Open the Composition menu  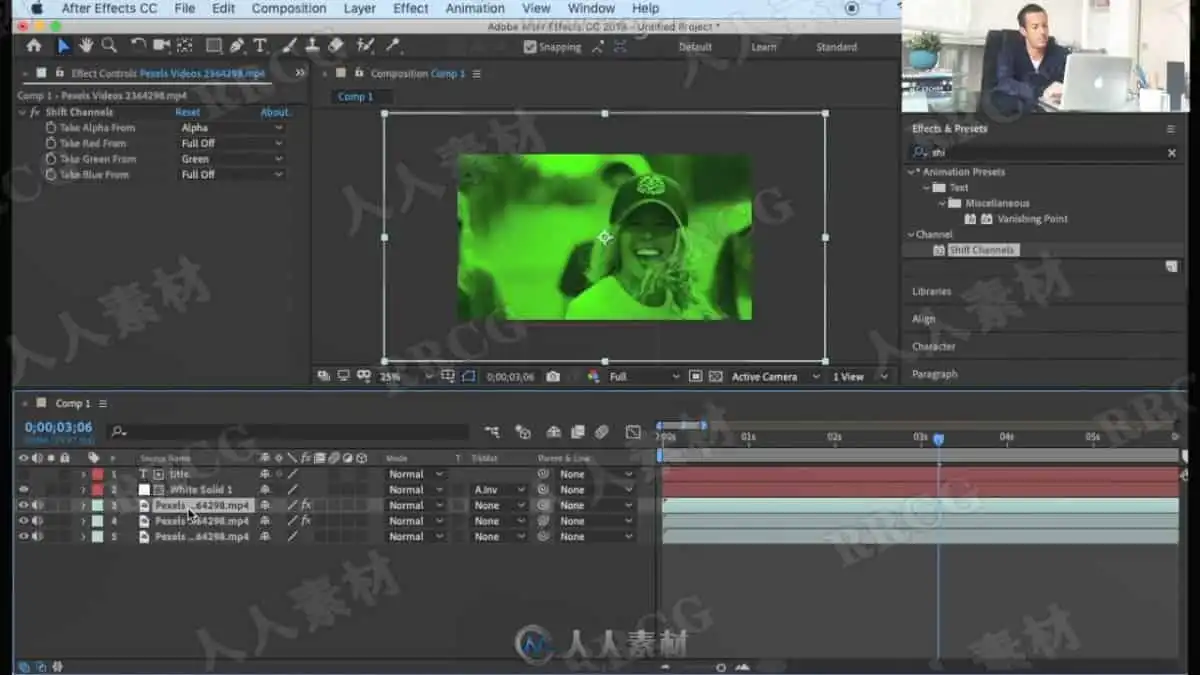tap(288, 8)
